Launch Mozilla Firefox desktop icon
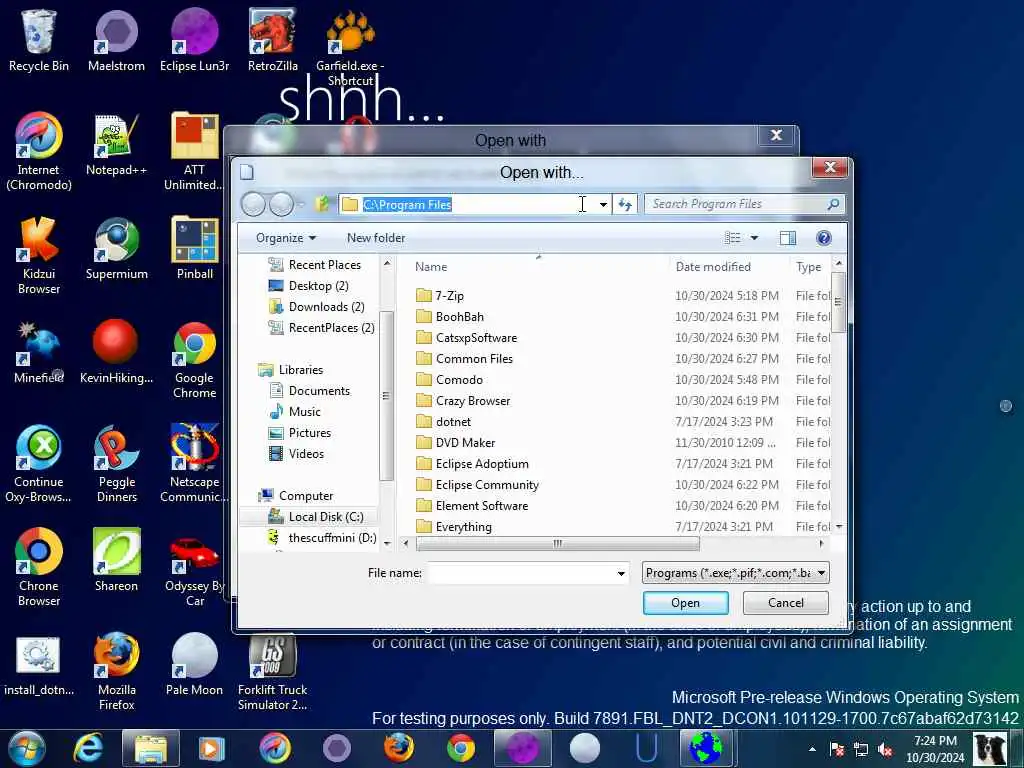The image size is (1024, 768). (116, 671)
